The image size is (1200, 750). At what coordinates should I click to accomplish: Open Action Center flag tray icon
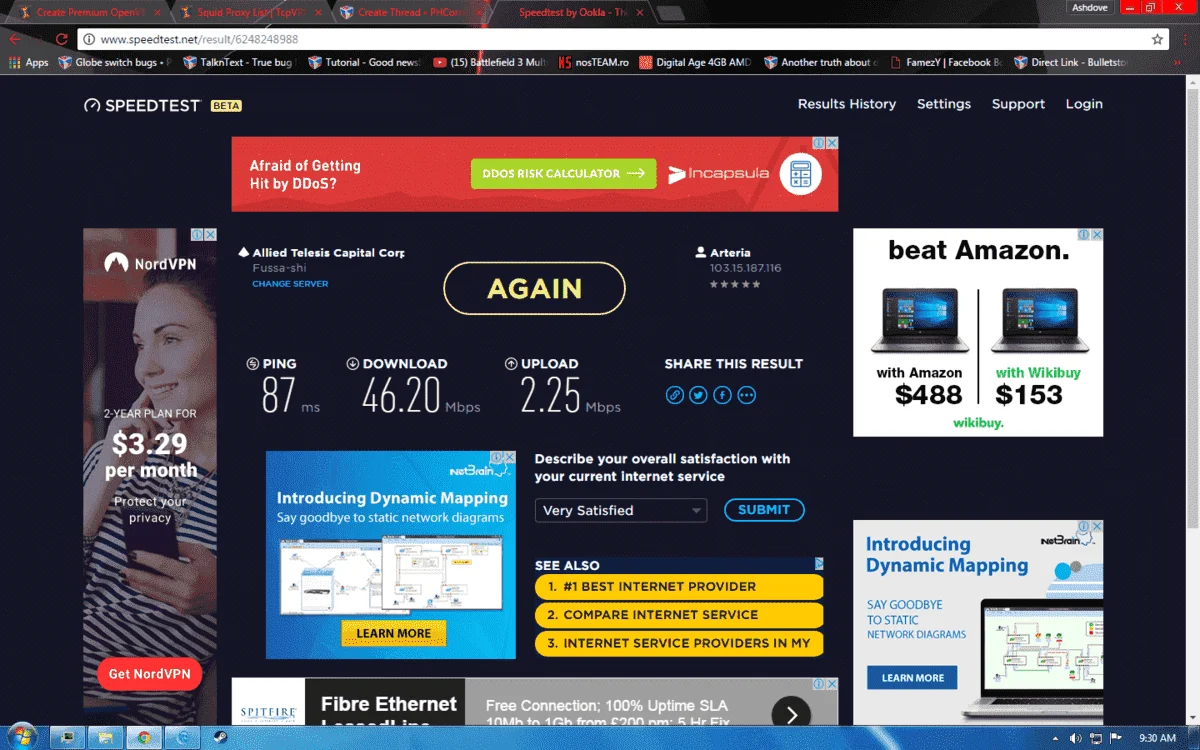[1115, 738]
